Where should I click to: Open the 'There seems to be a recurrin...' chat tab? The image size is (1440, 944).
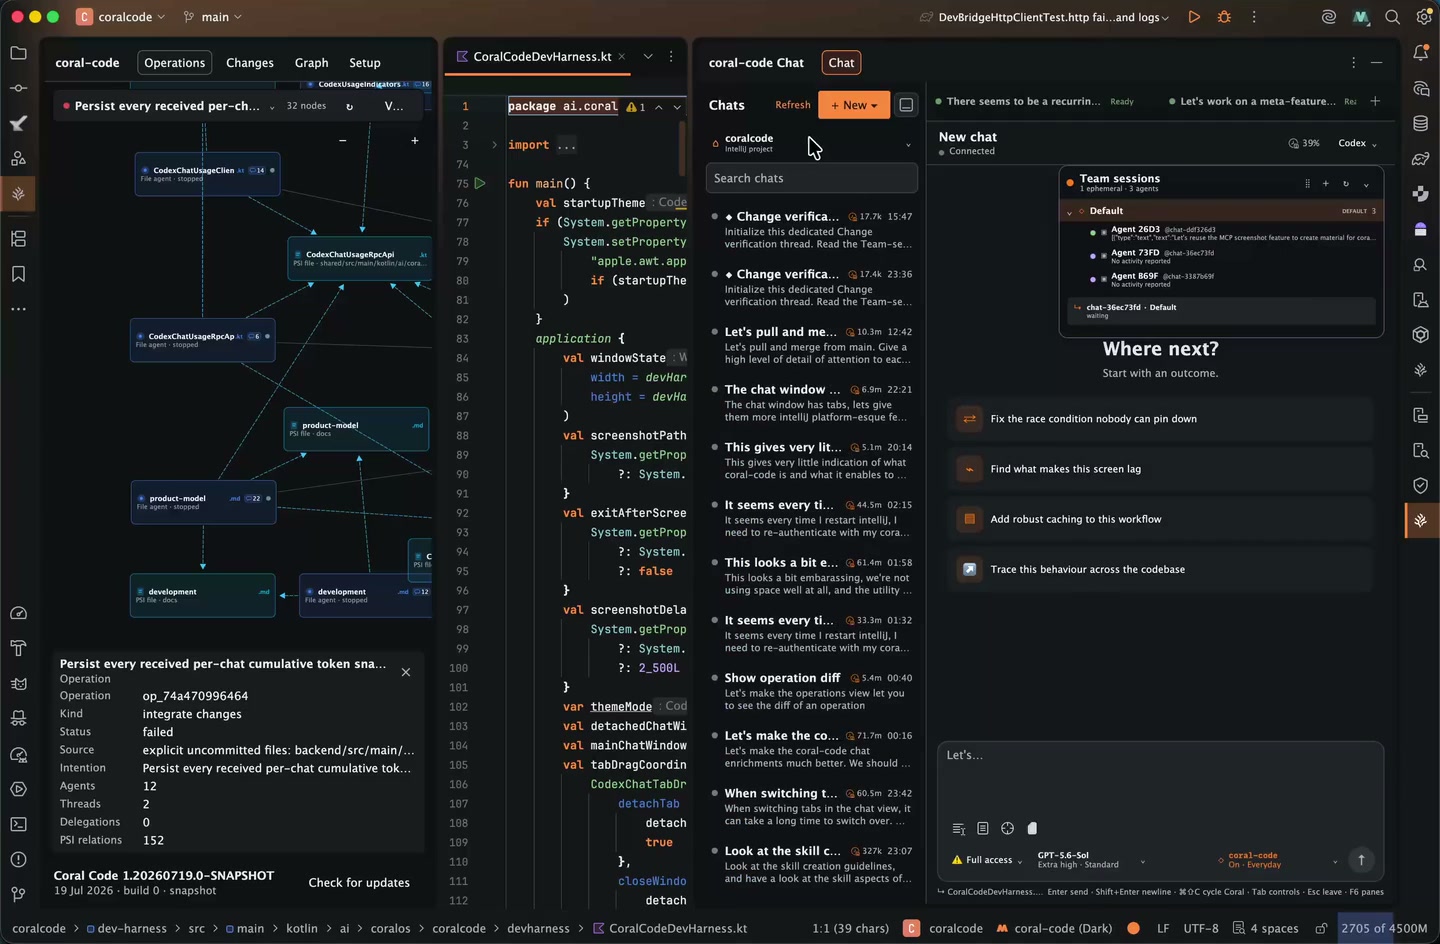(1034, 101)
